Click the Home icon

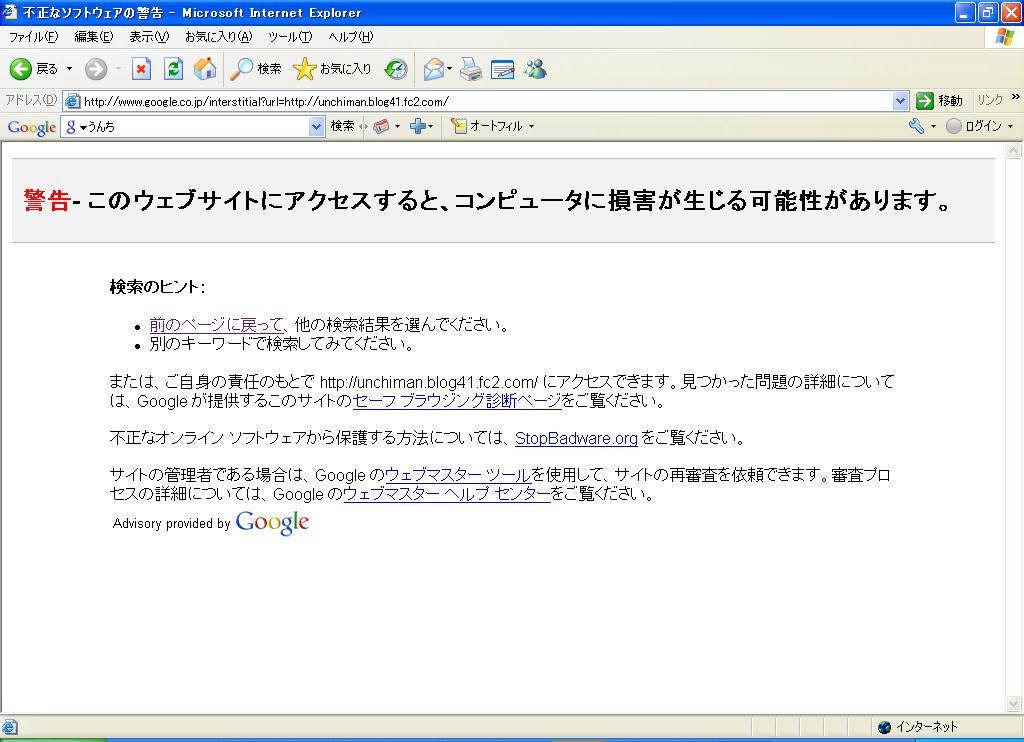pyautogui.click(x=205, y=69)
